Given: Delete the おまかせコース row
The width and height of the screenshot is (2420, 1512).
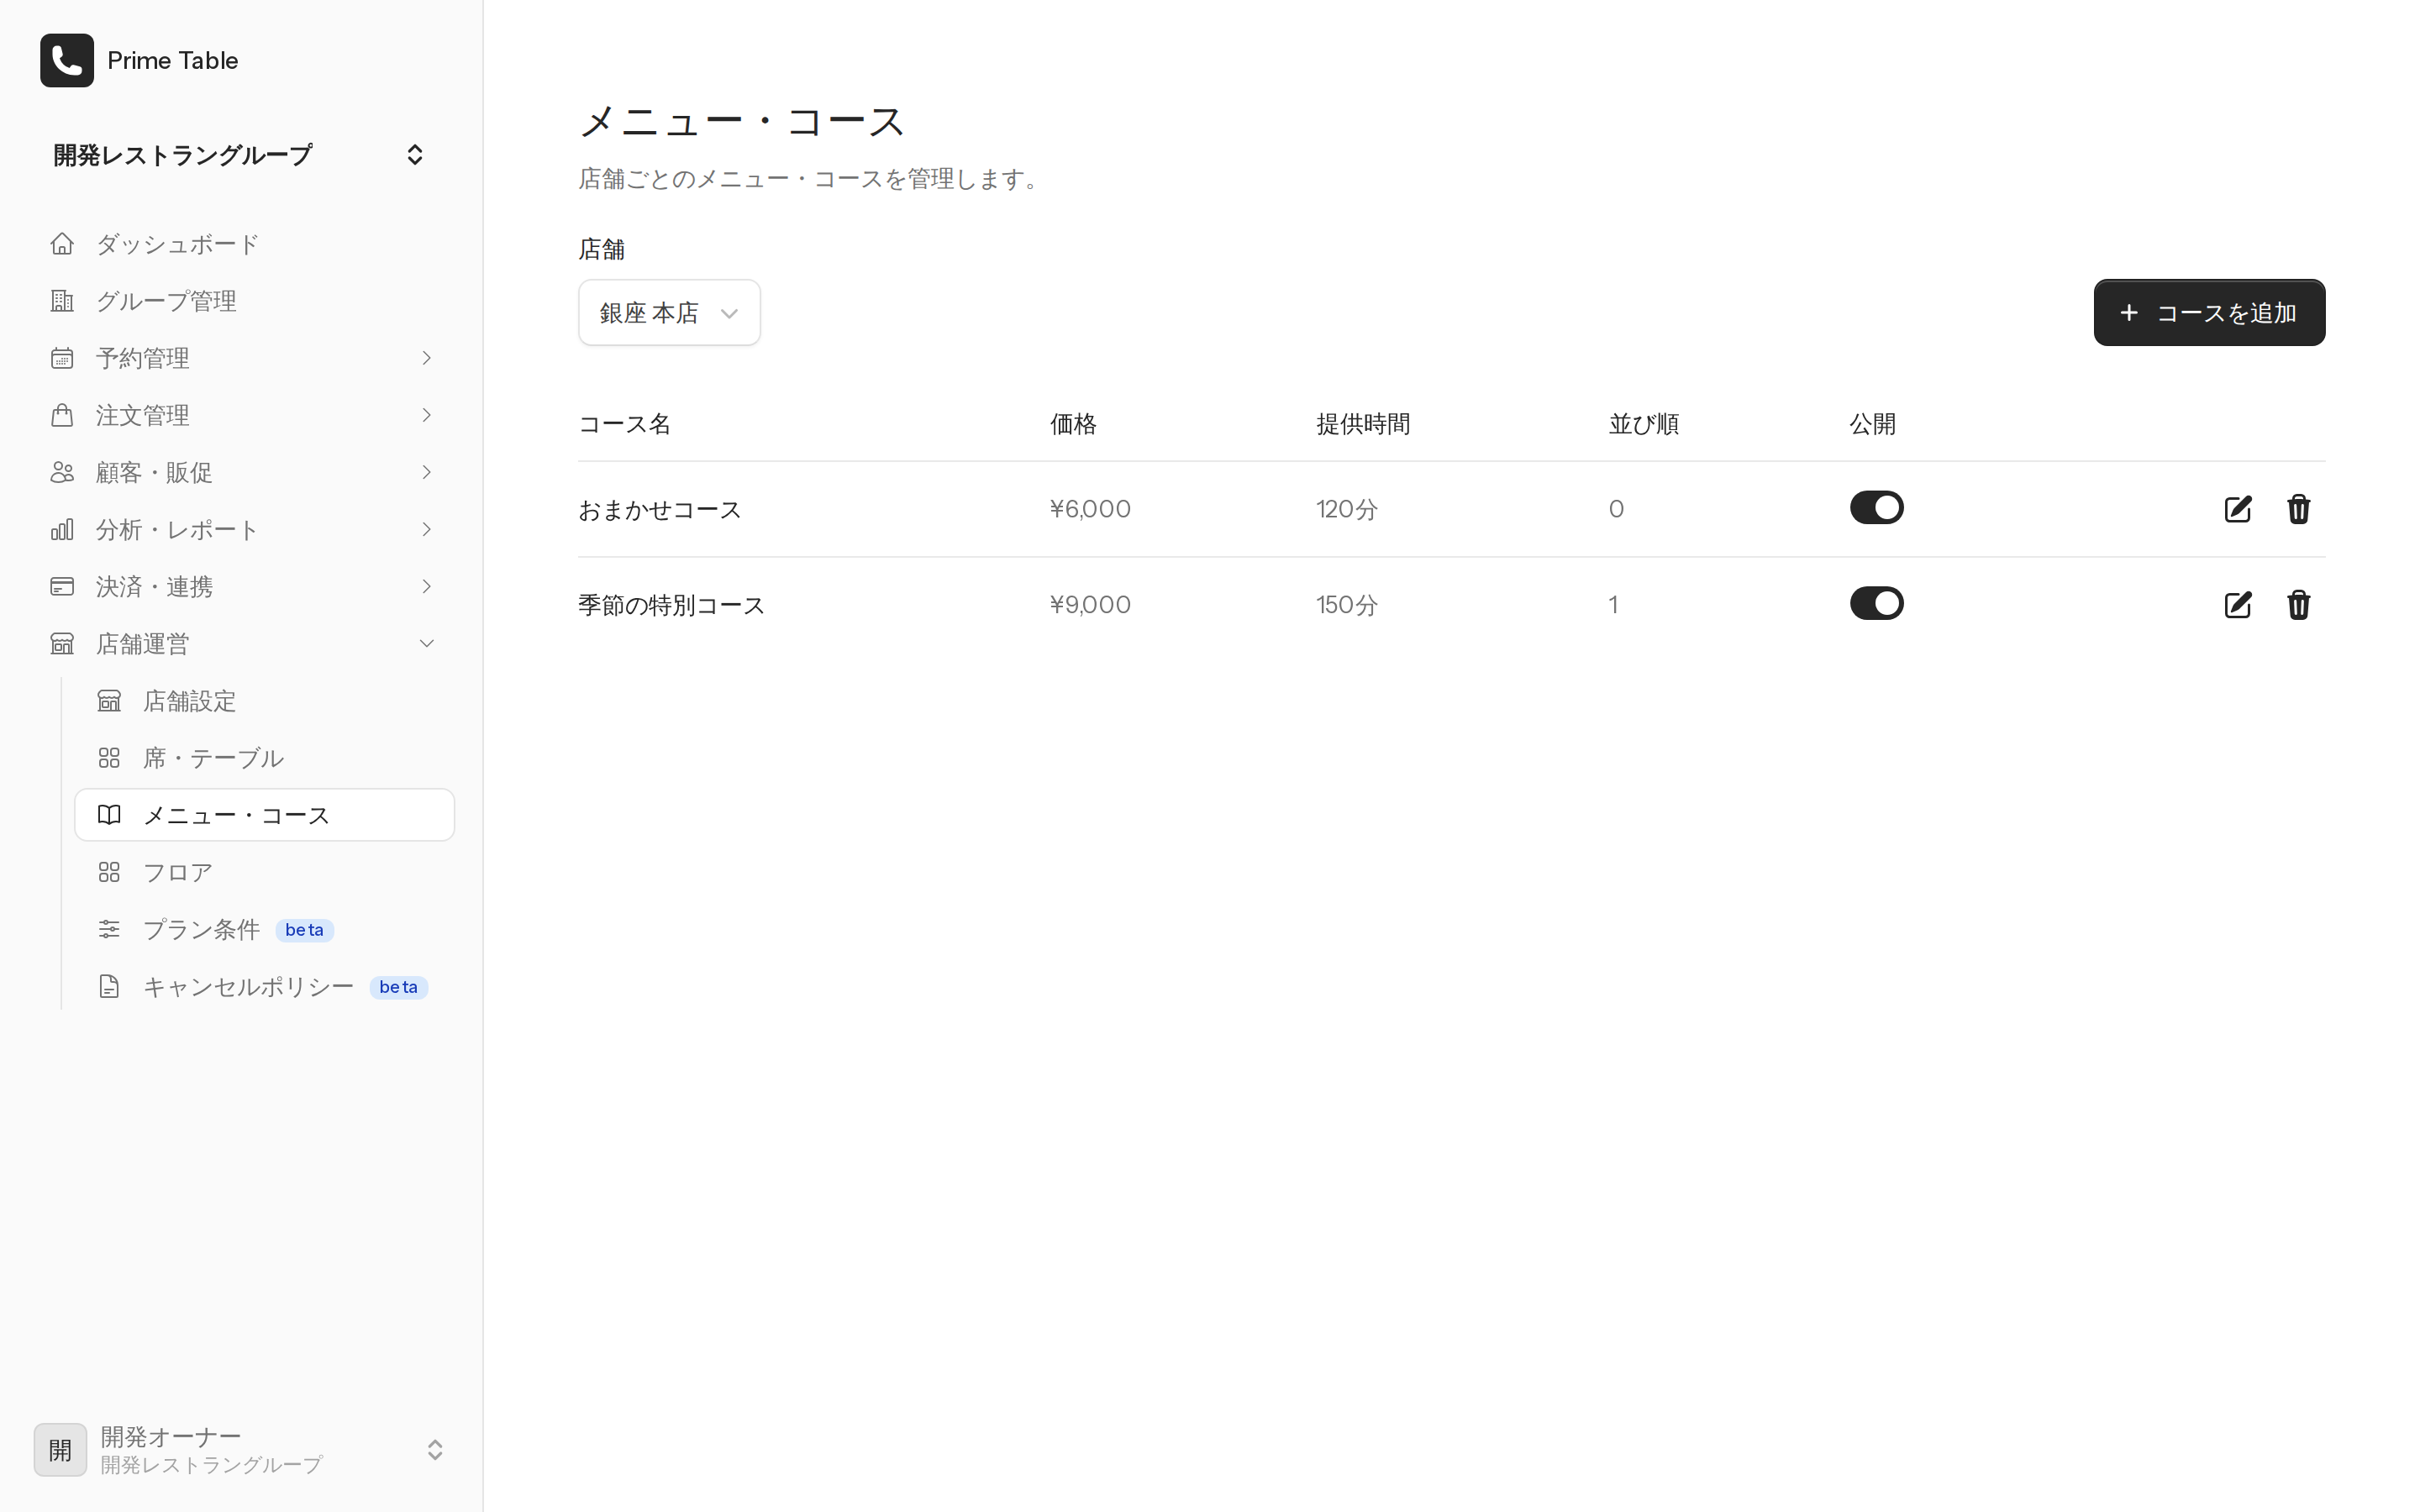Looking at the screenshot, I should point(2299,509).
